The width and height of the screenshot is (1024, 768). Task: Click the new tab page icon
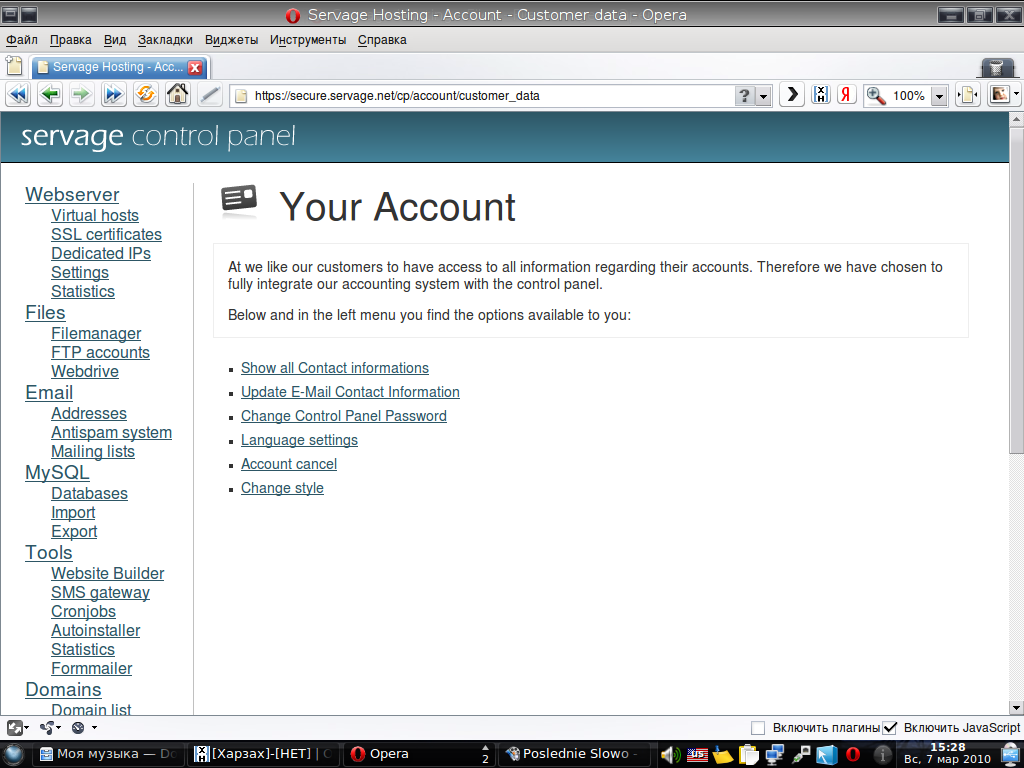[x=14, y=66]
